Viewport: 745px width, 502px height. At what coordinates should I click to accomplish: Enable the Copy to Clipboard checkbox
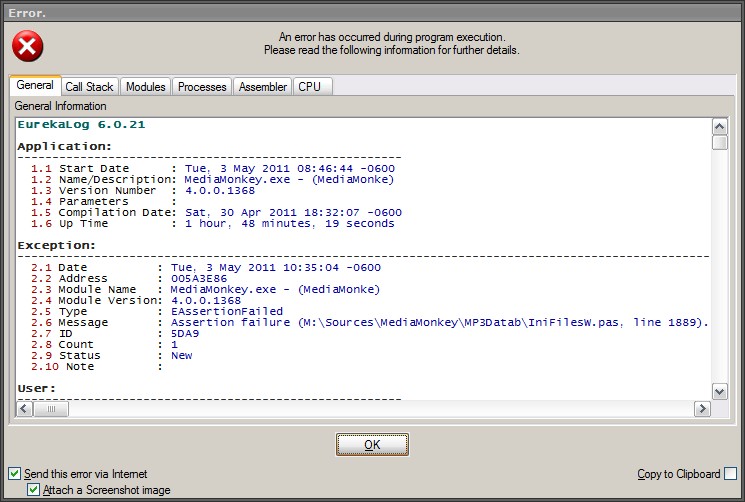pos(730,474)
